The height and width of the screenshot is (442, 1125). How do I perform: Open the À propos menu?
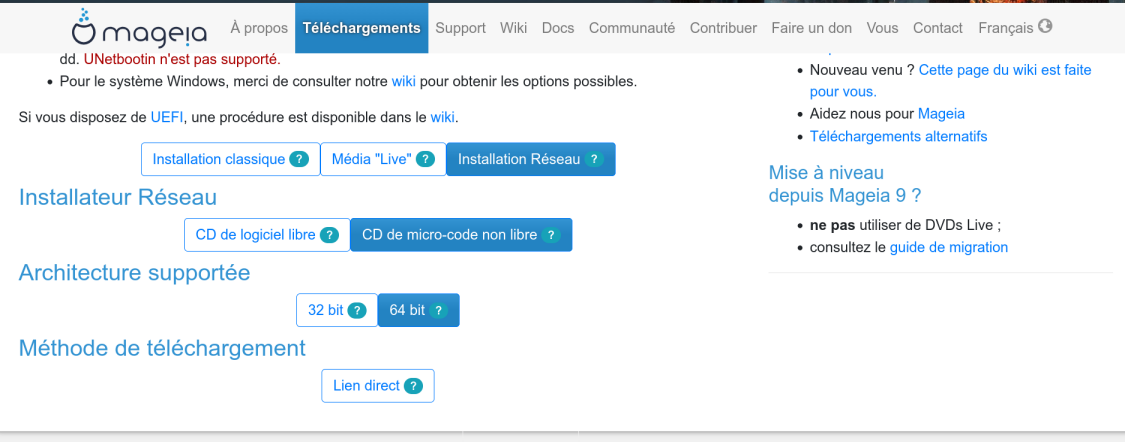(259, 28)
